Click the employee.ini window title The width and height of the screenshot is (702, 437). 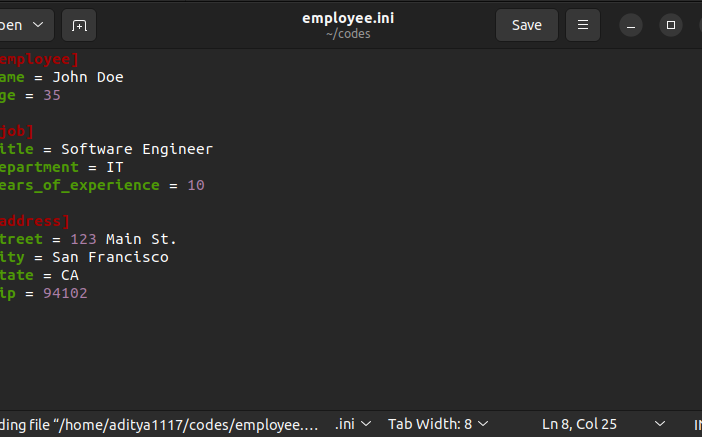[348, 18]
